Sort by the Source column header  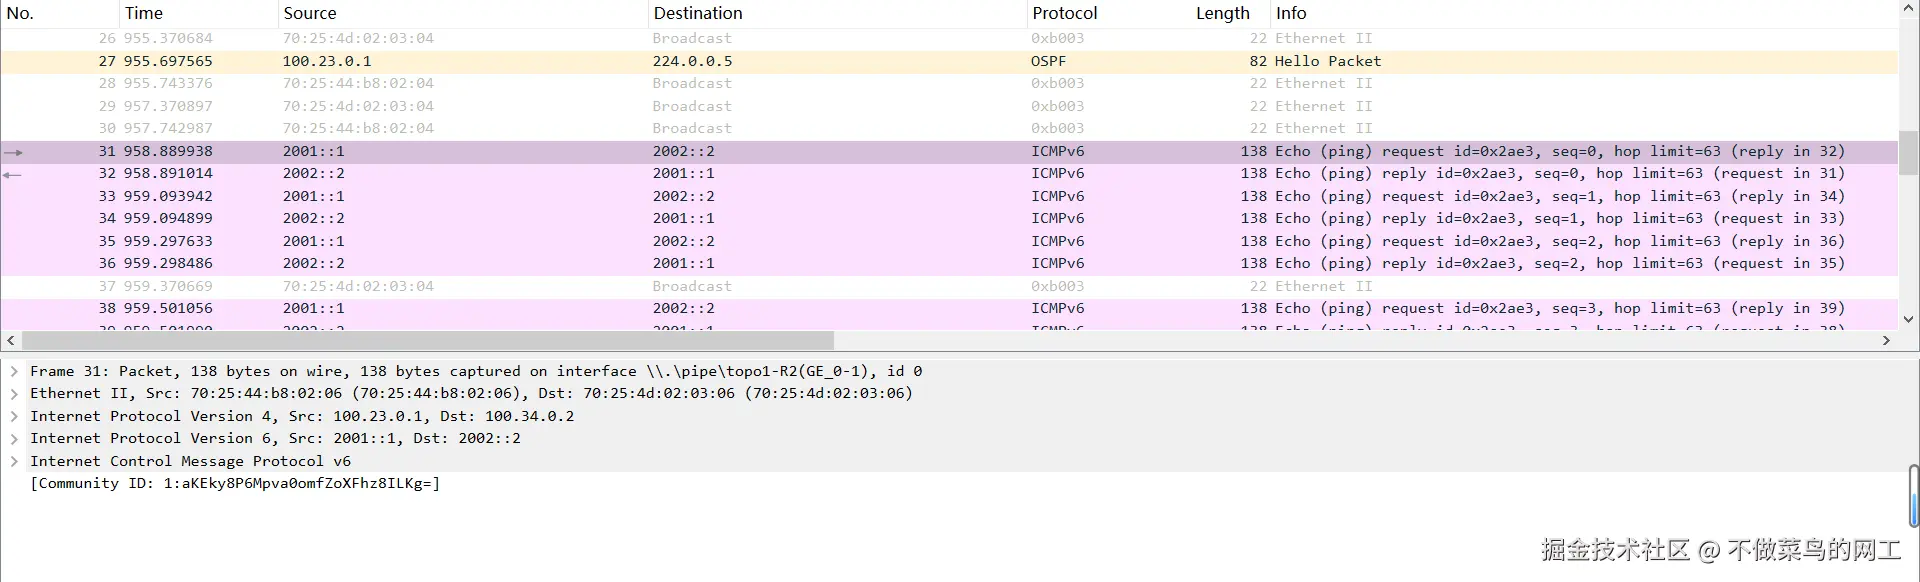pos(463,13)
